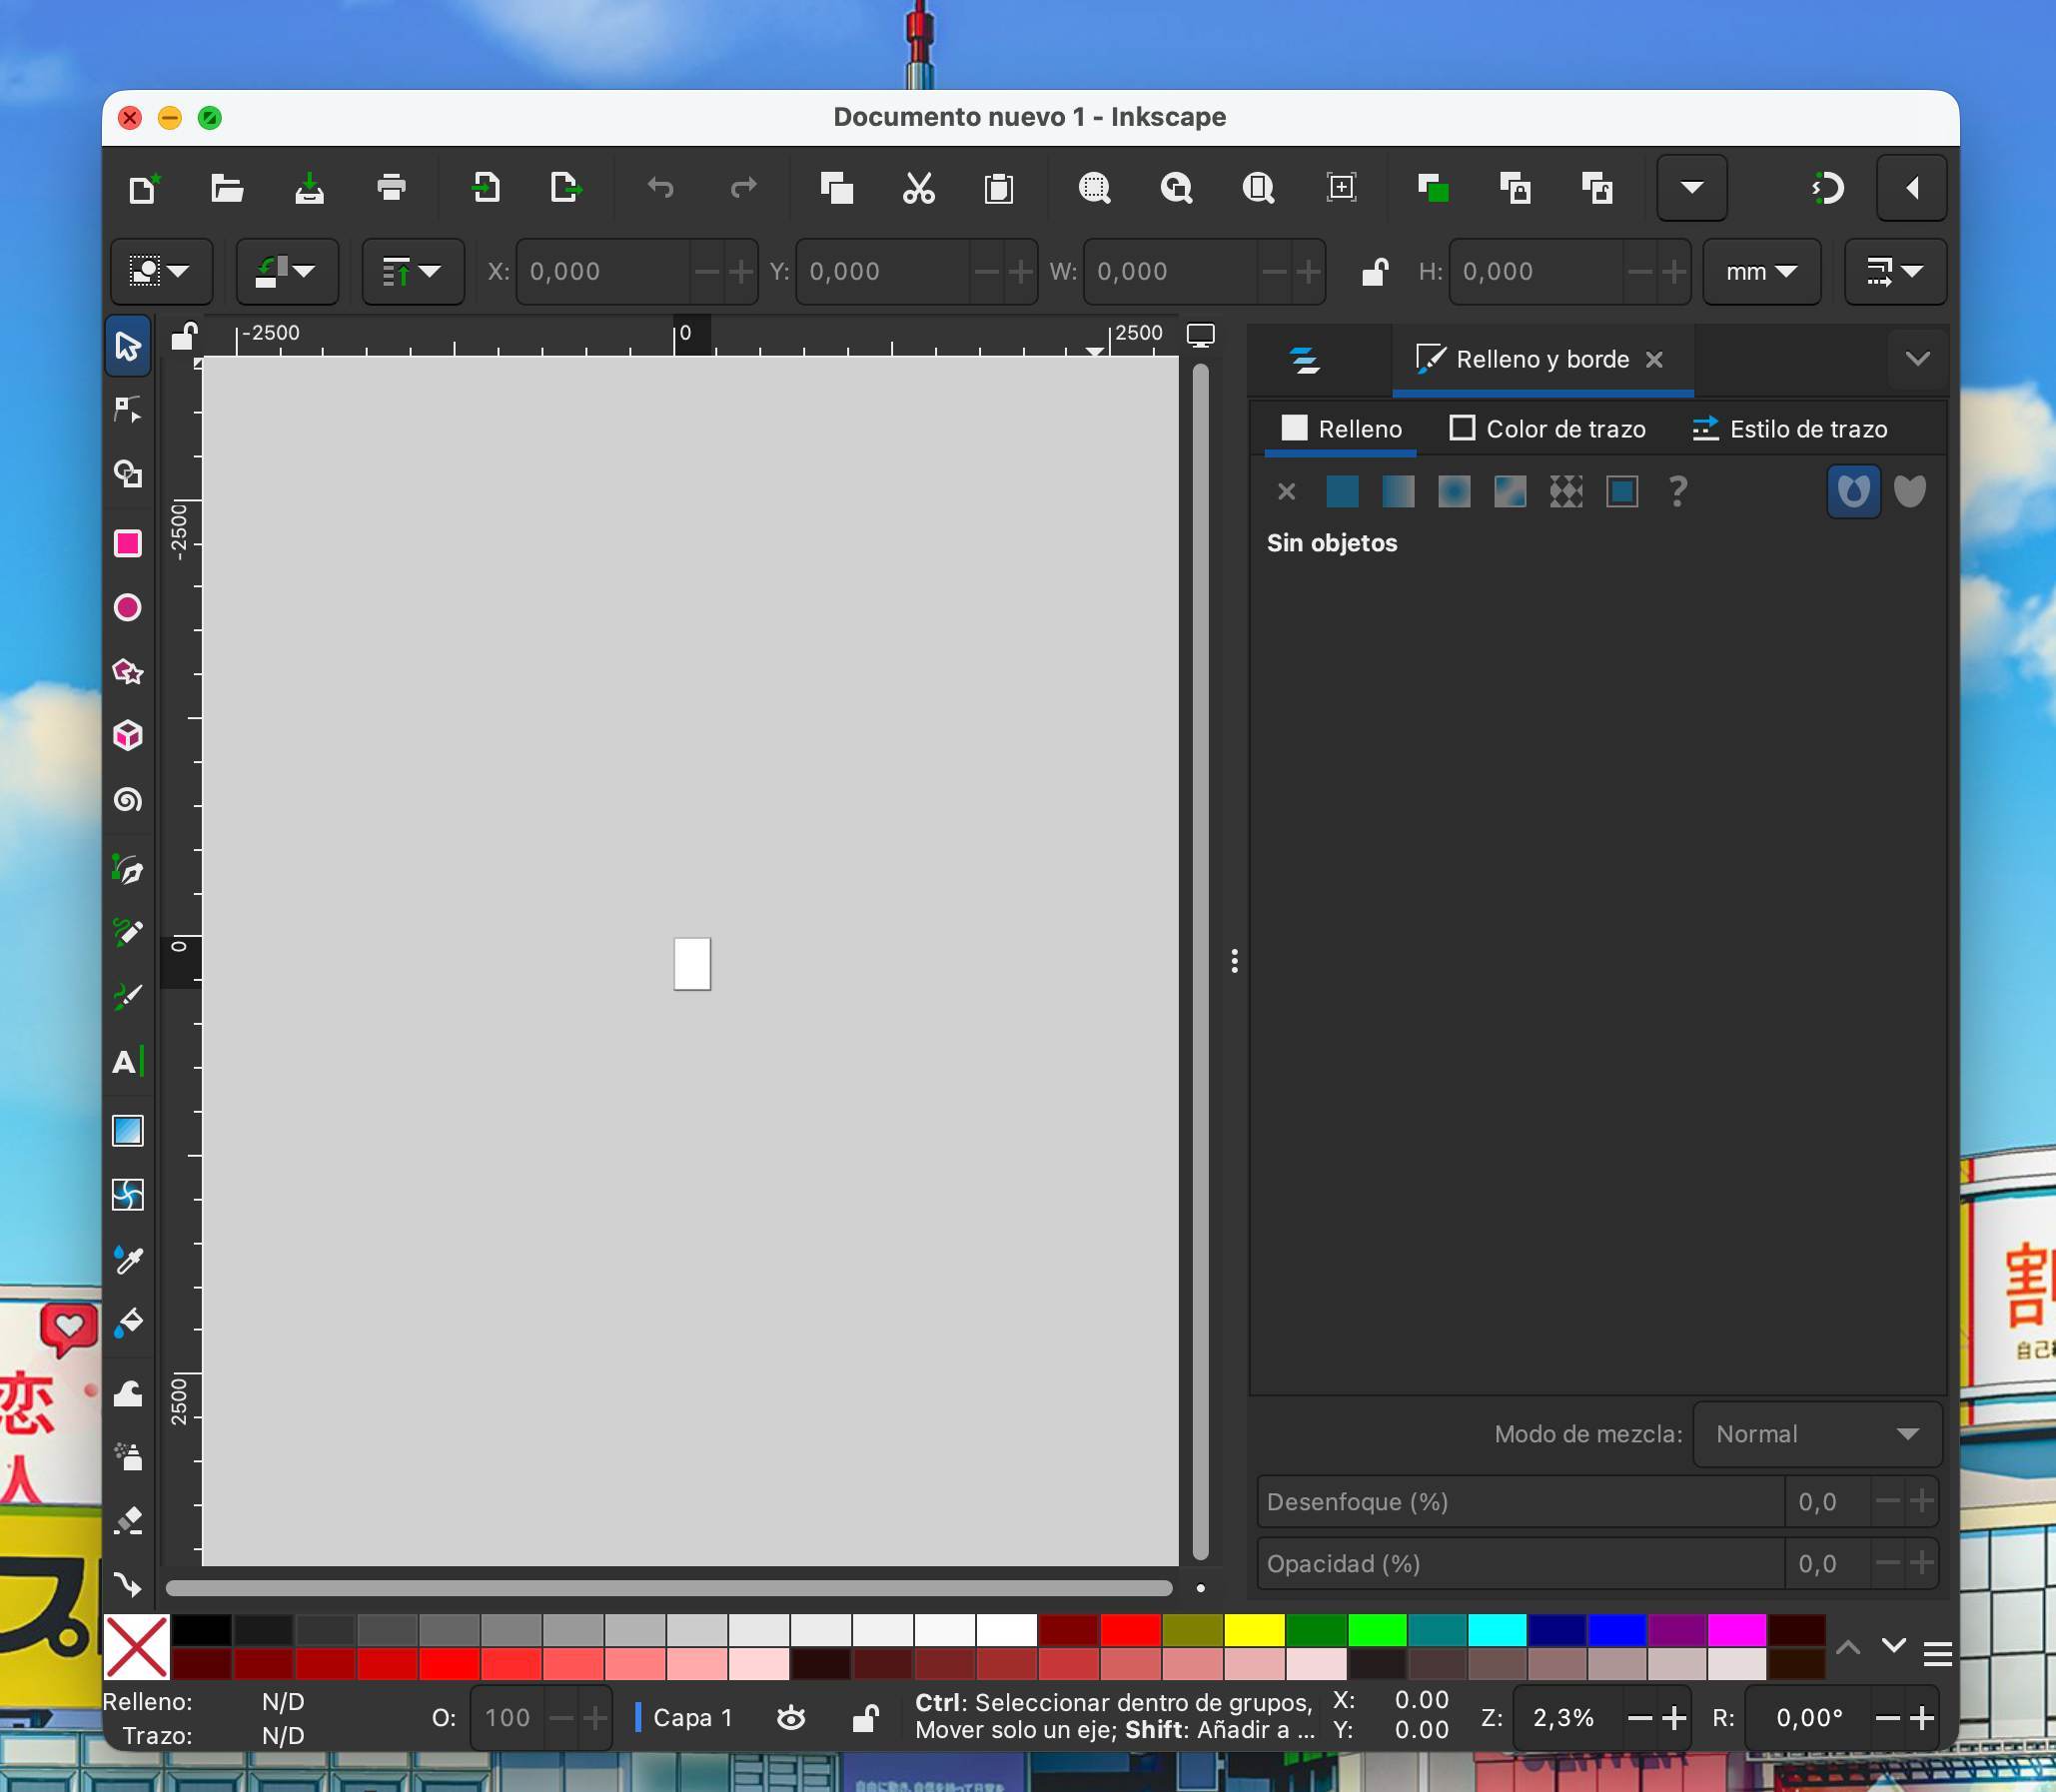This screenshot has width=2056, height=1792.
Task: Open the Modo de mezcla dropdown
Action: 1817,1434
